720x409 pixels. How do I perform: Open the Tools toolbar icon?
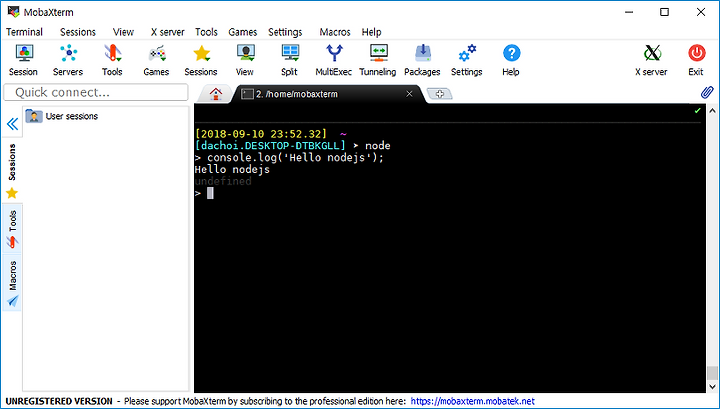pos(112,60)
